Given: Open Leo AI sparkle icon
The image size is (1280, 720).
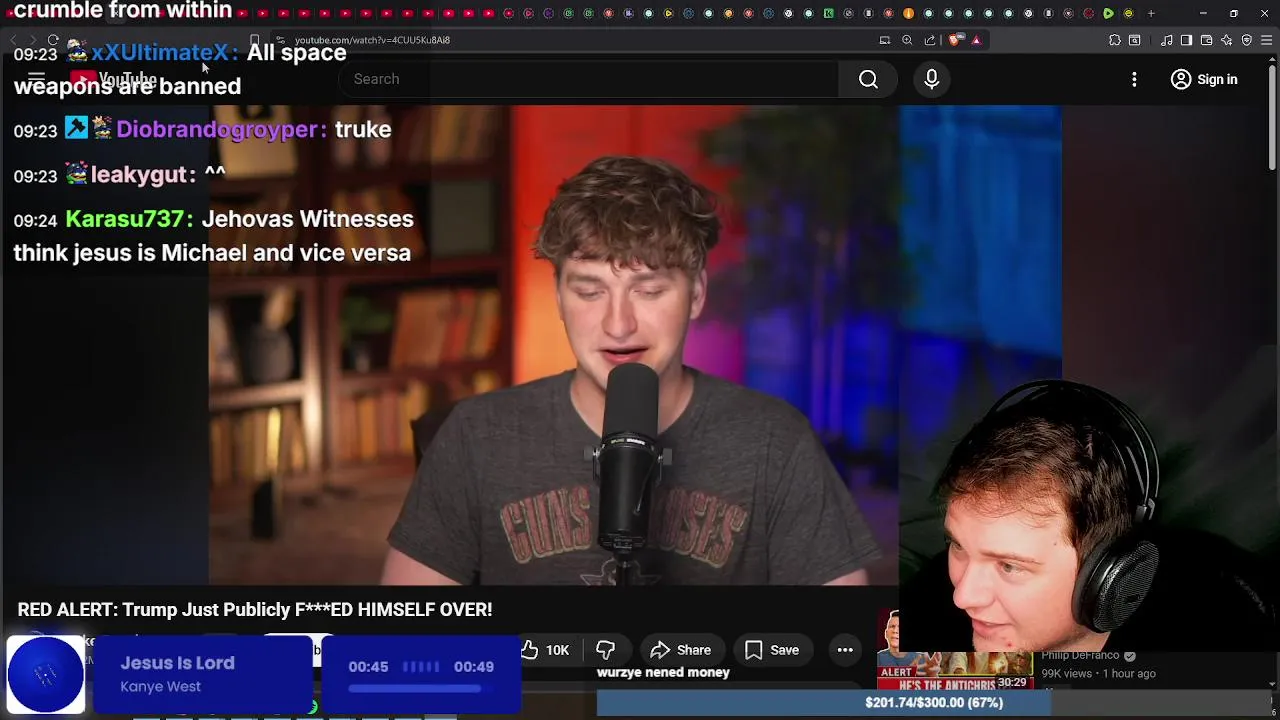Looking at the screenshot, I should (x=1226, y=40).
